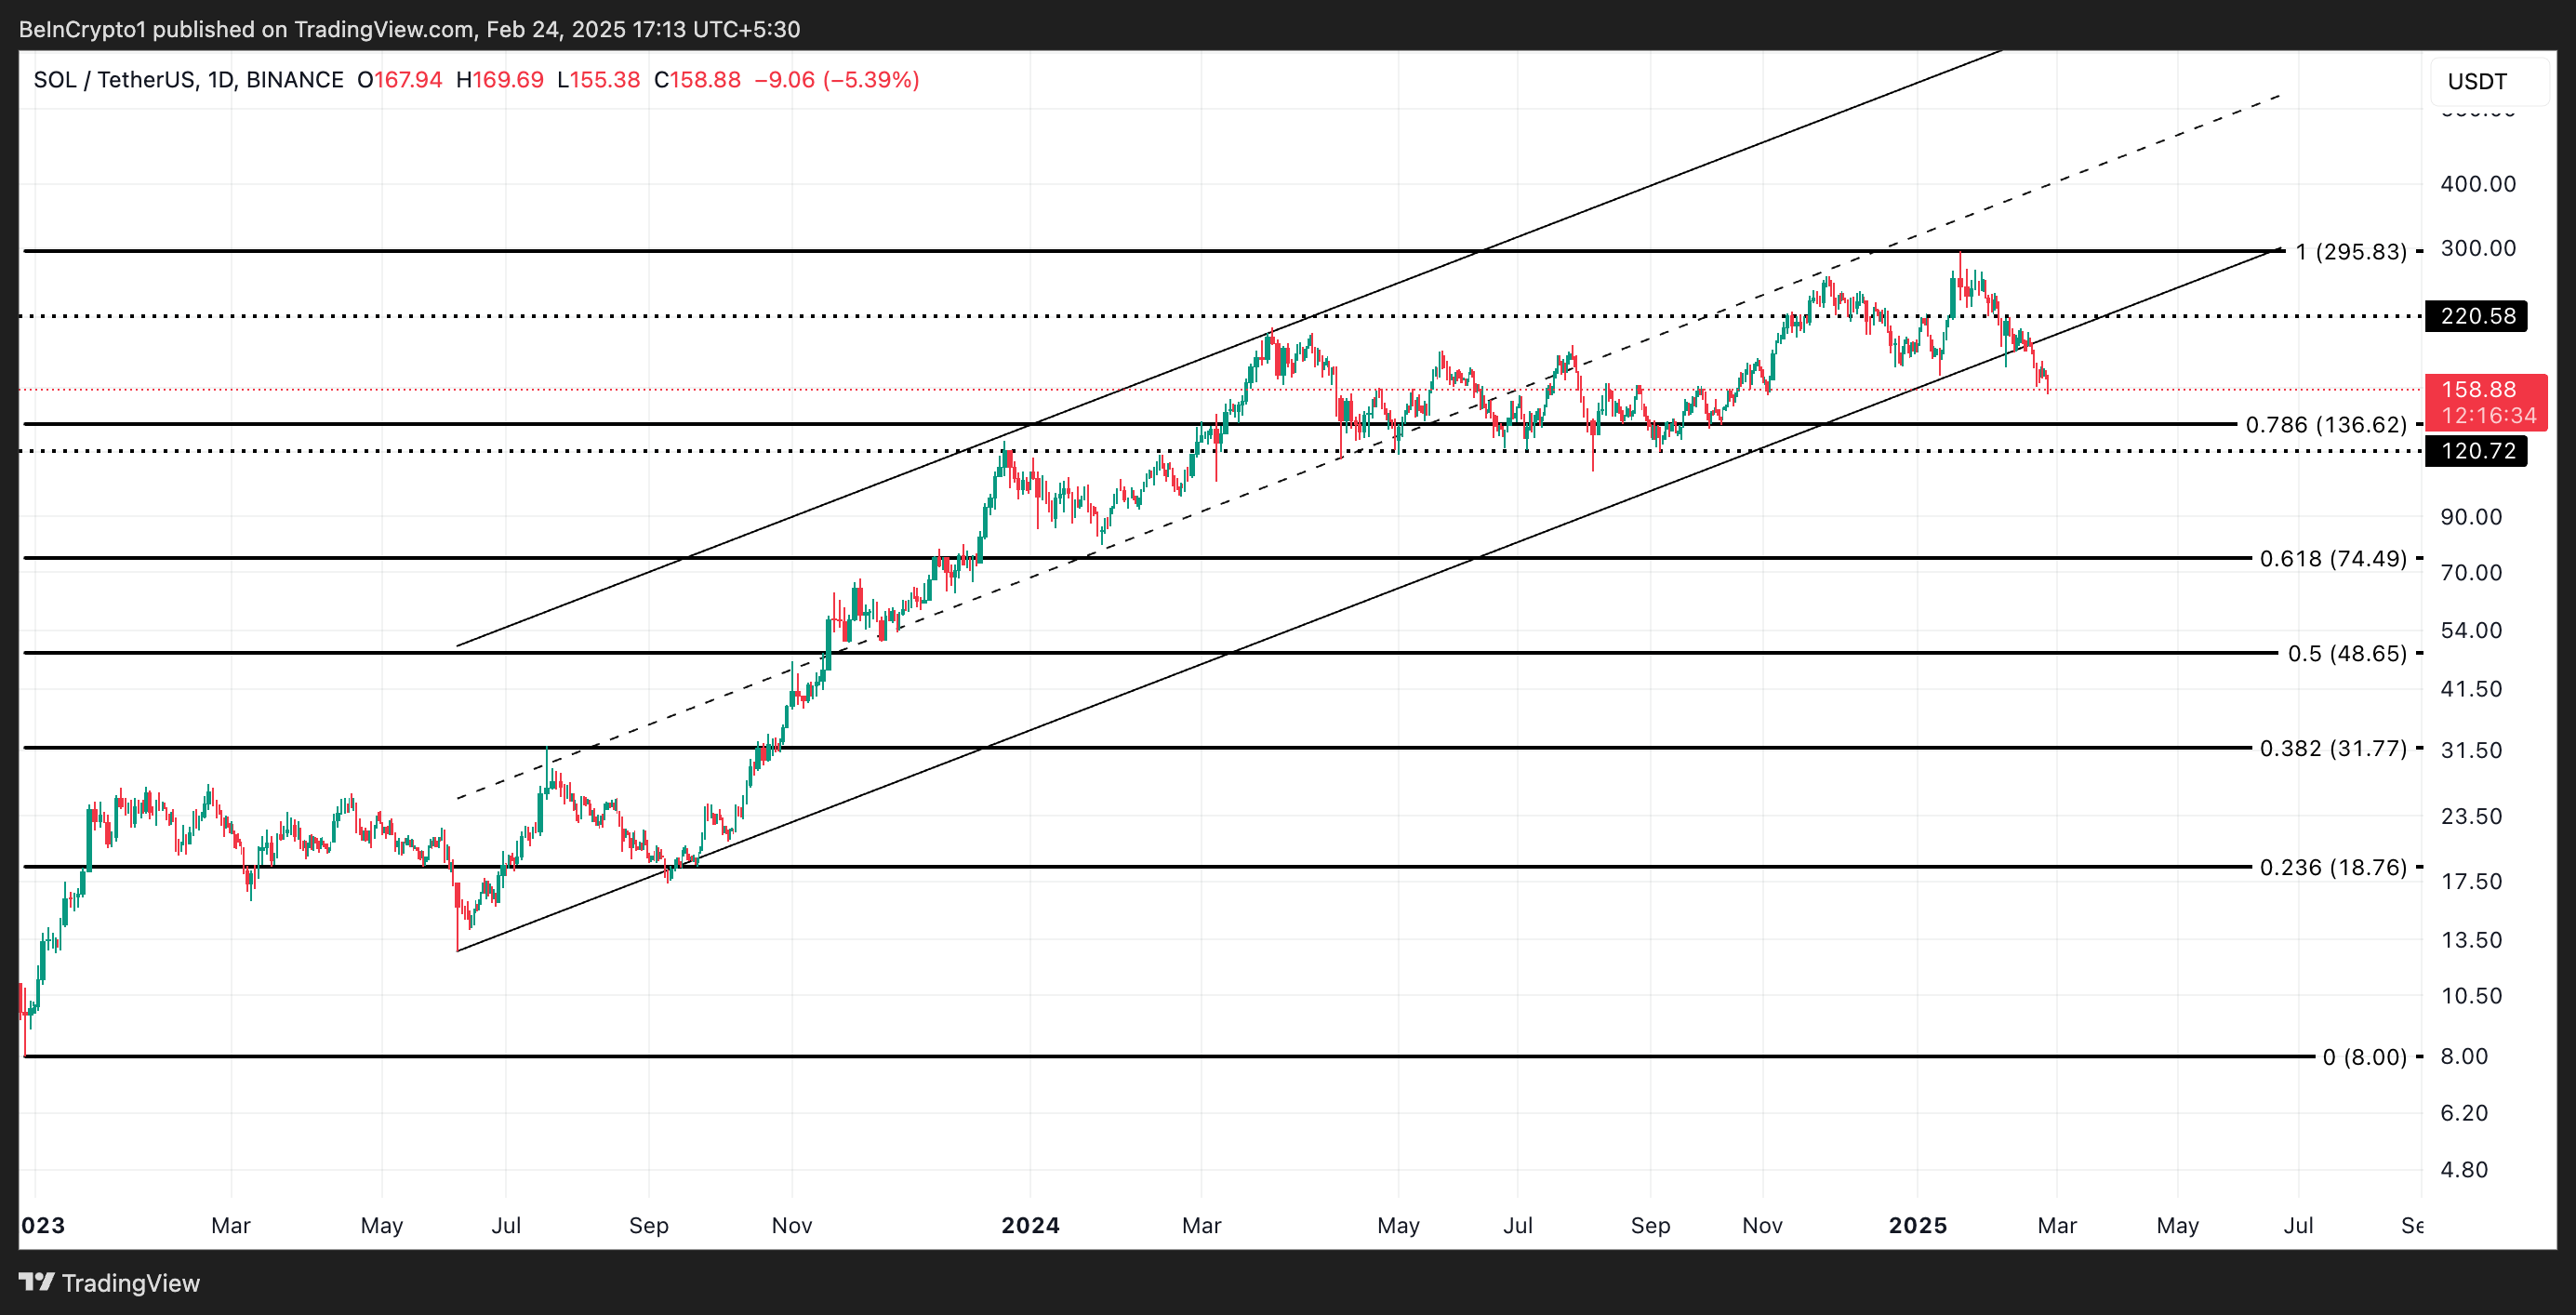Click the TradingView text link
Viewport: 2576px width, 1315px height.
pos(130,1283)
